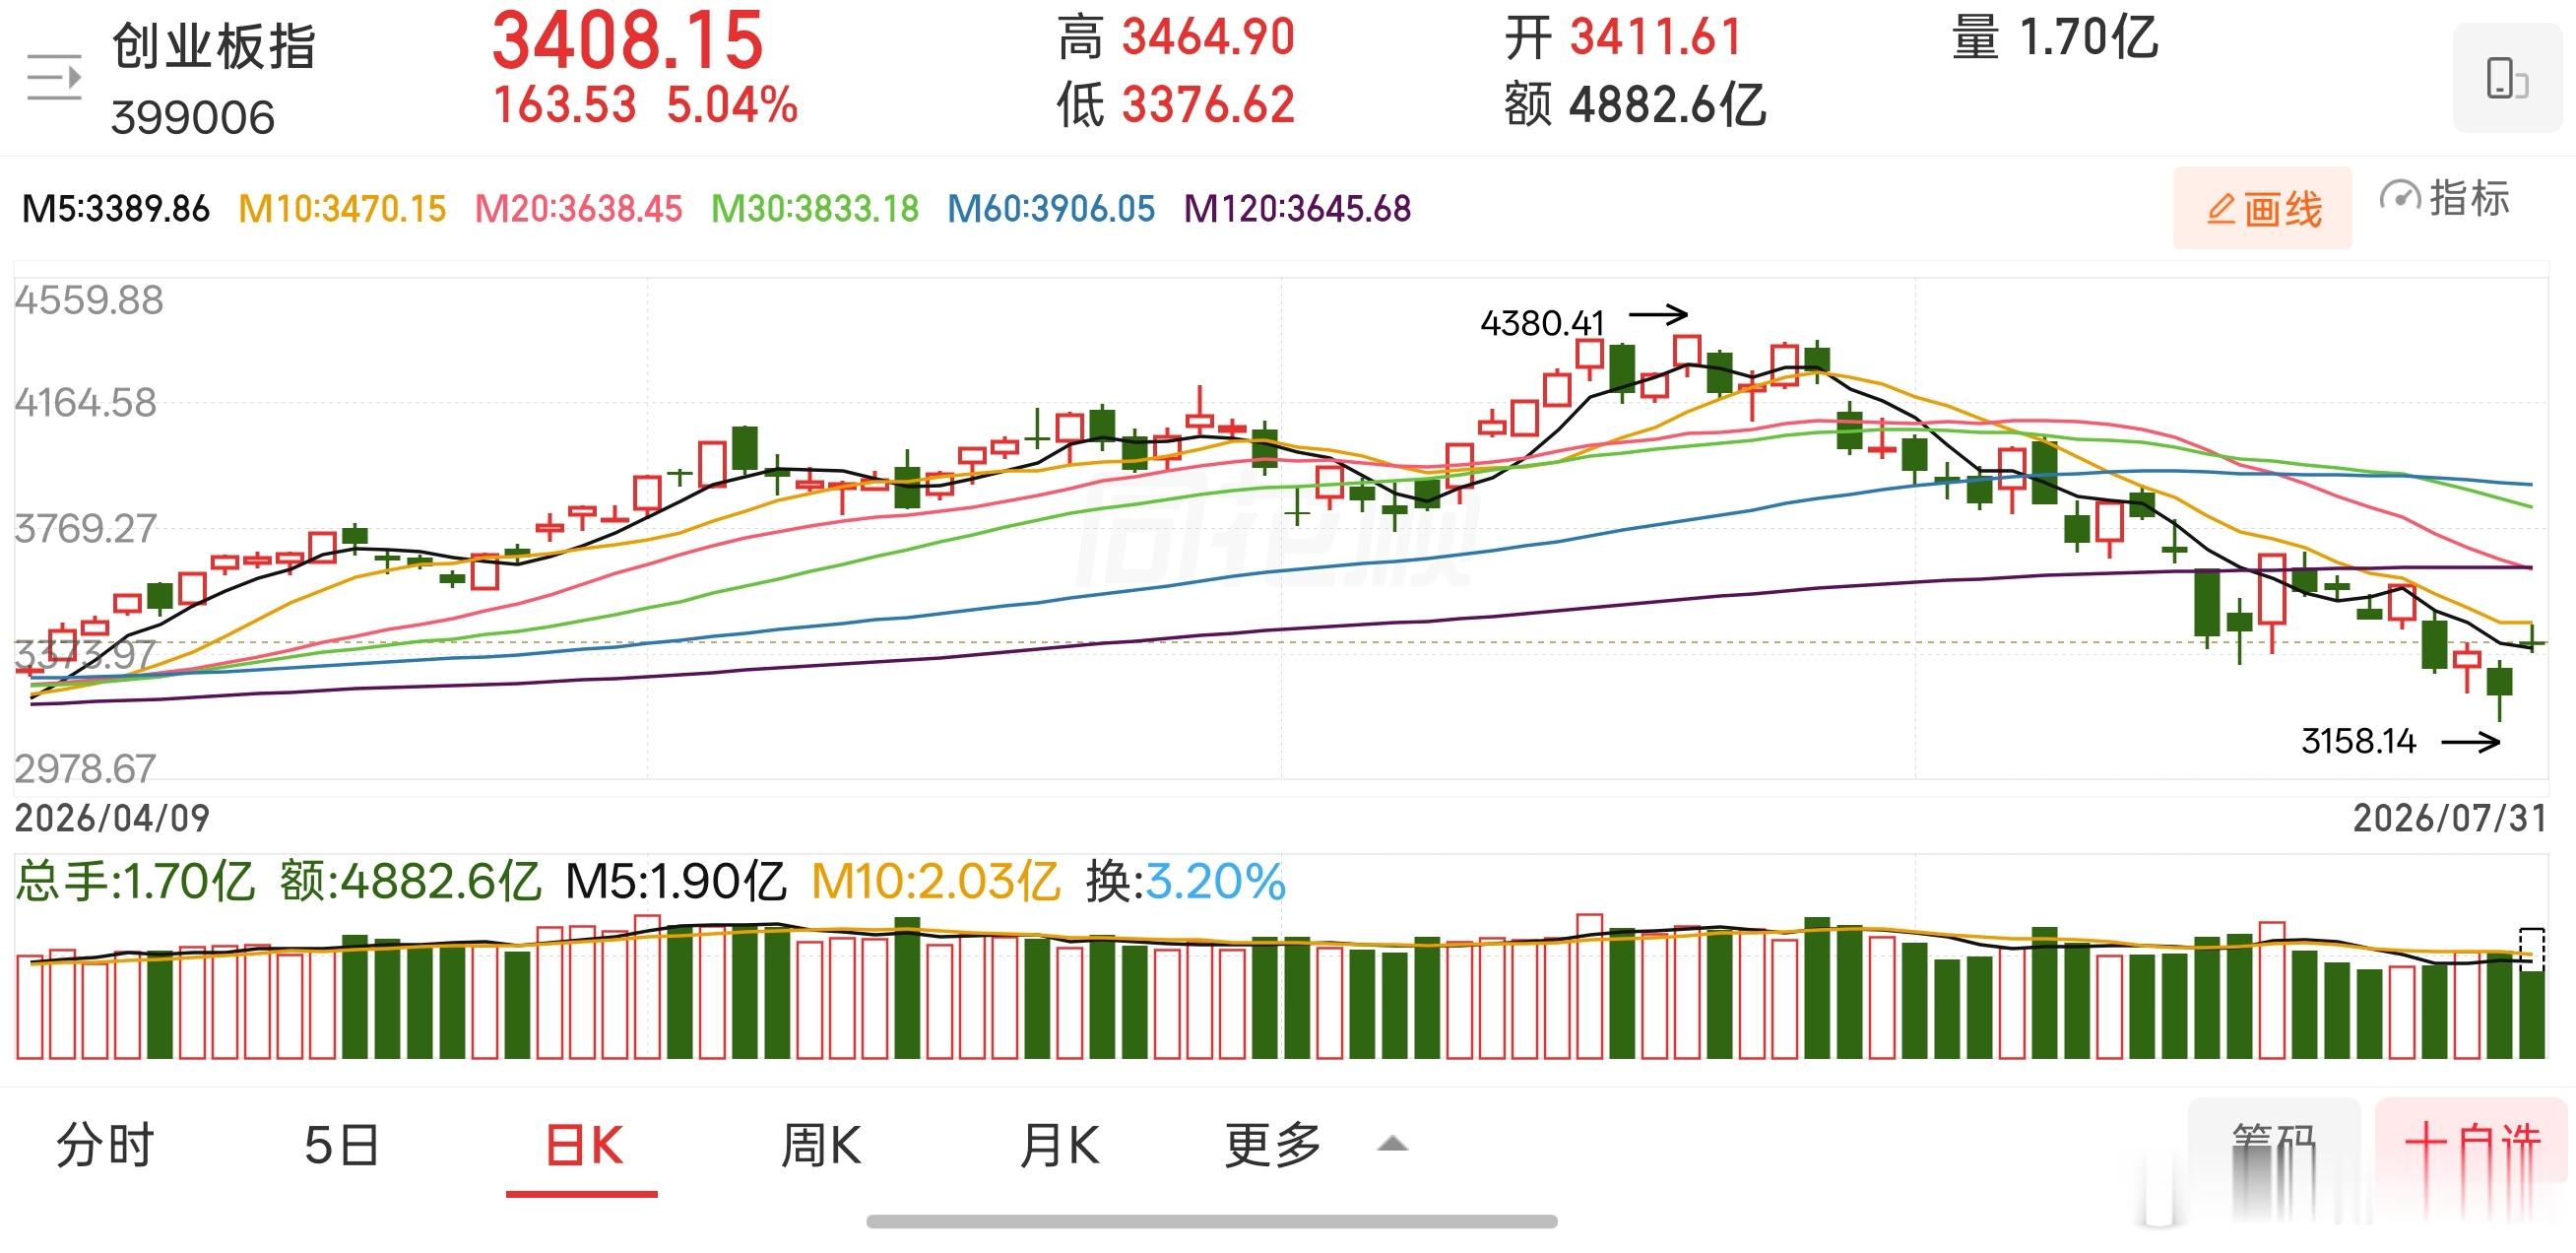
Task: Click the 5.04% change percentage
Action: tap(732, 105)
